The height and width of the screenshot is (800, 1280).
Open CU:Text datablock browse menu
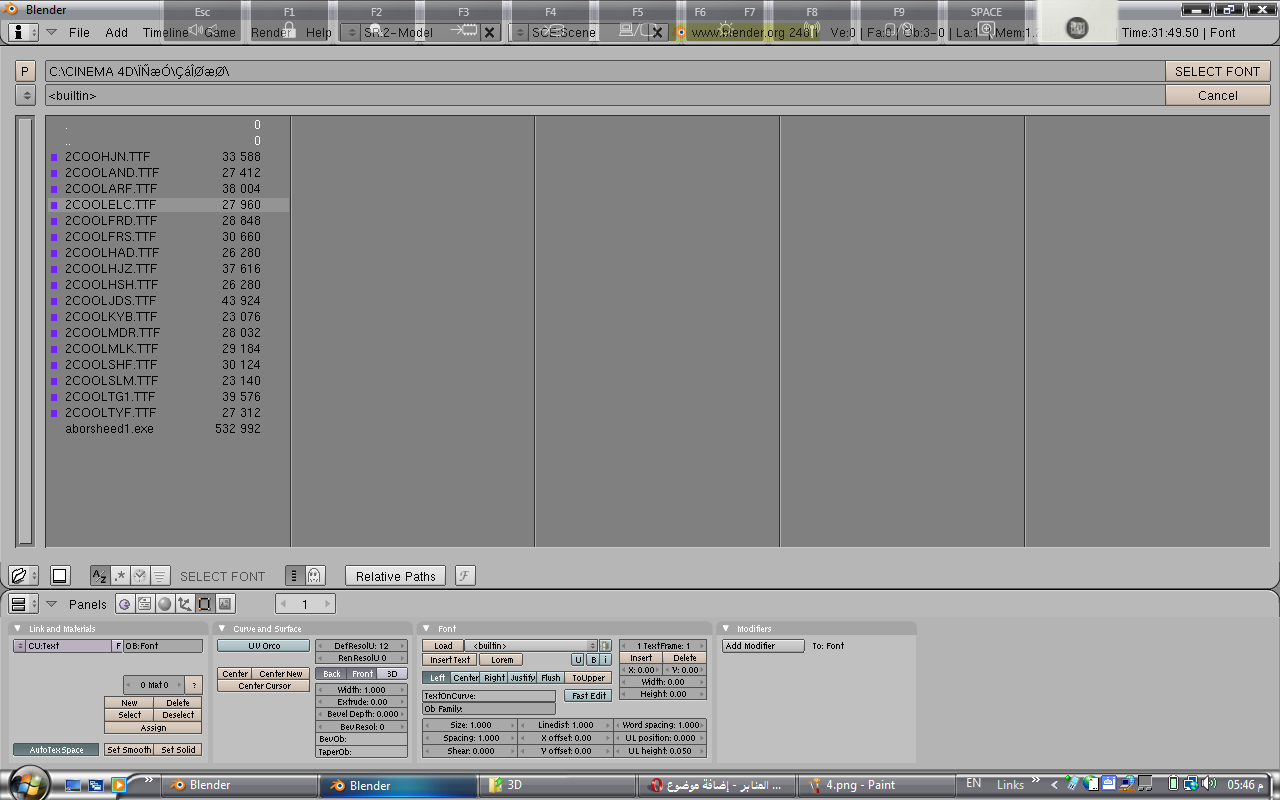[19, 646]
